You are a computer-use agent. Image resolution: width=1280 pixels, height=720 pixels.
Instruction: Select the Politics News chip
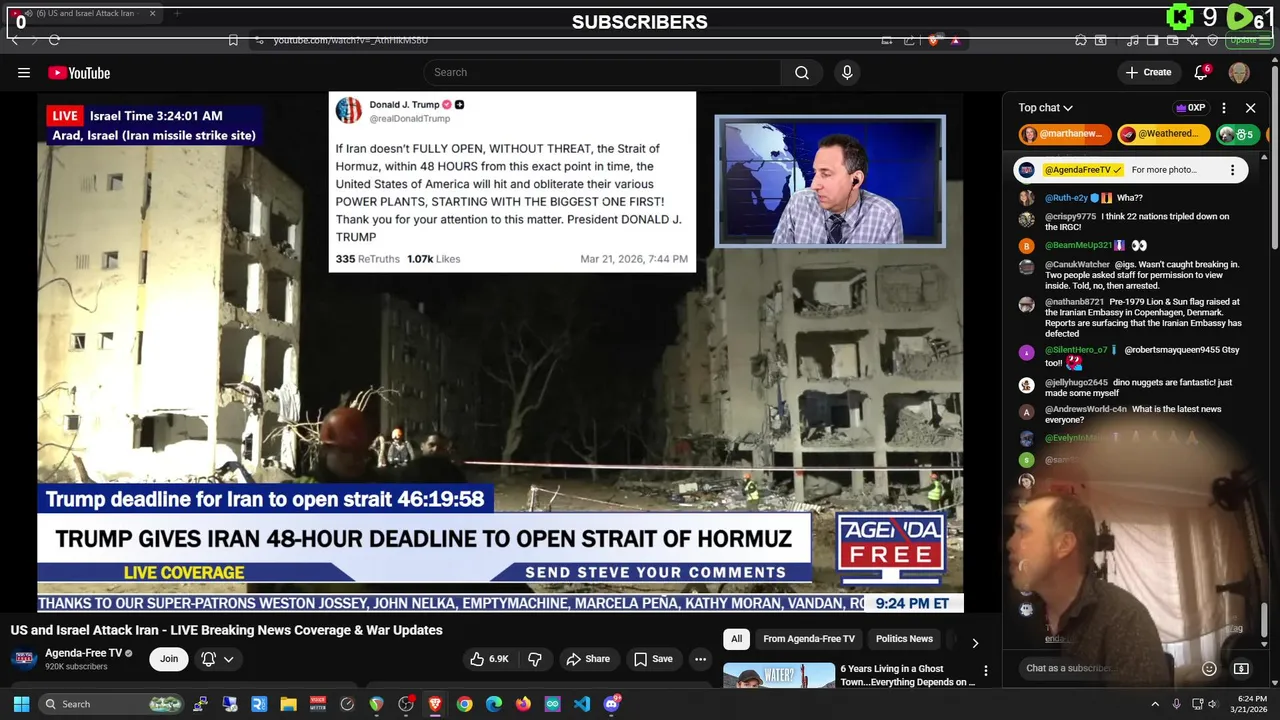pyautogui.click(x=904, y=639)
